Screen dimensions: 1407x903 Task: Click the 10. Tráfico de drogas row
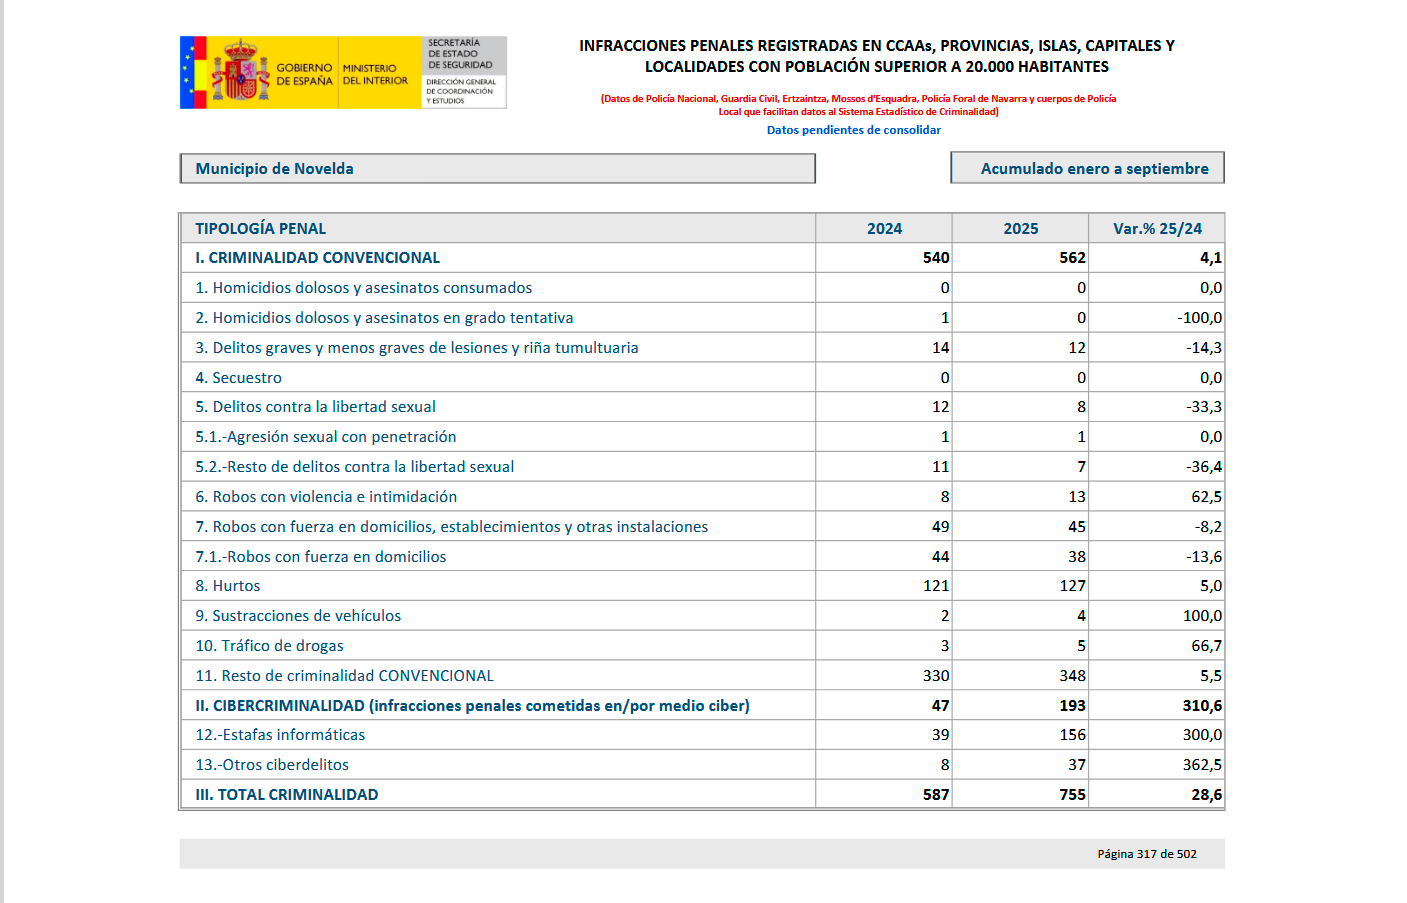pyautogui.click(x=270, y=646)
